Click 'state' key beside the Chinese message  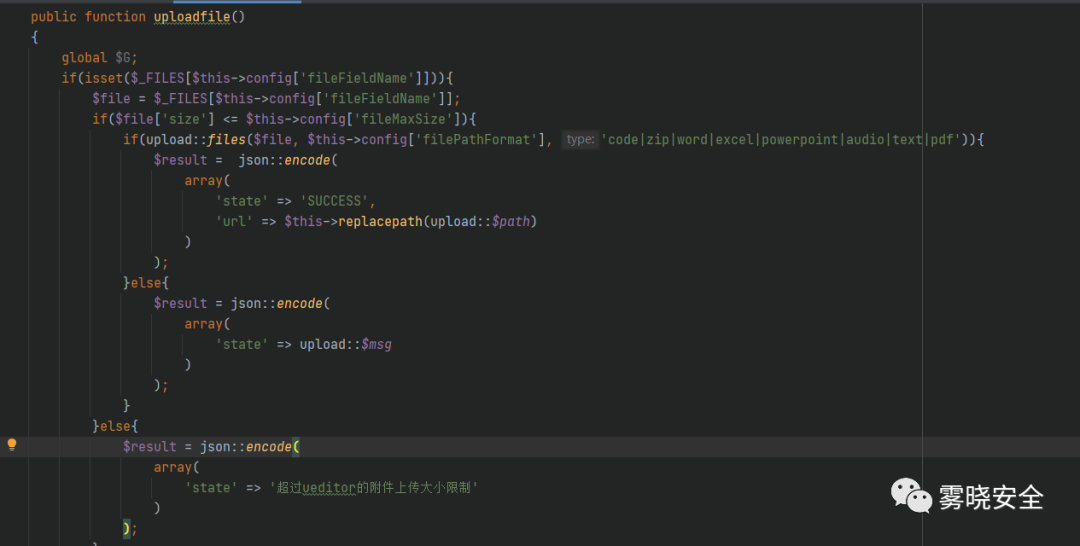[211, 487]
